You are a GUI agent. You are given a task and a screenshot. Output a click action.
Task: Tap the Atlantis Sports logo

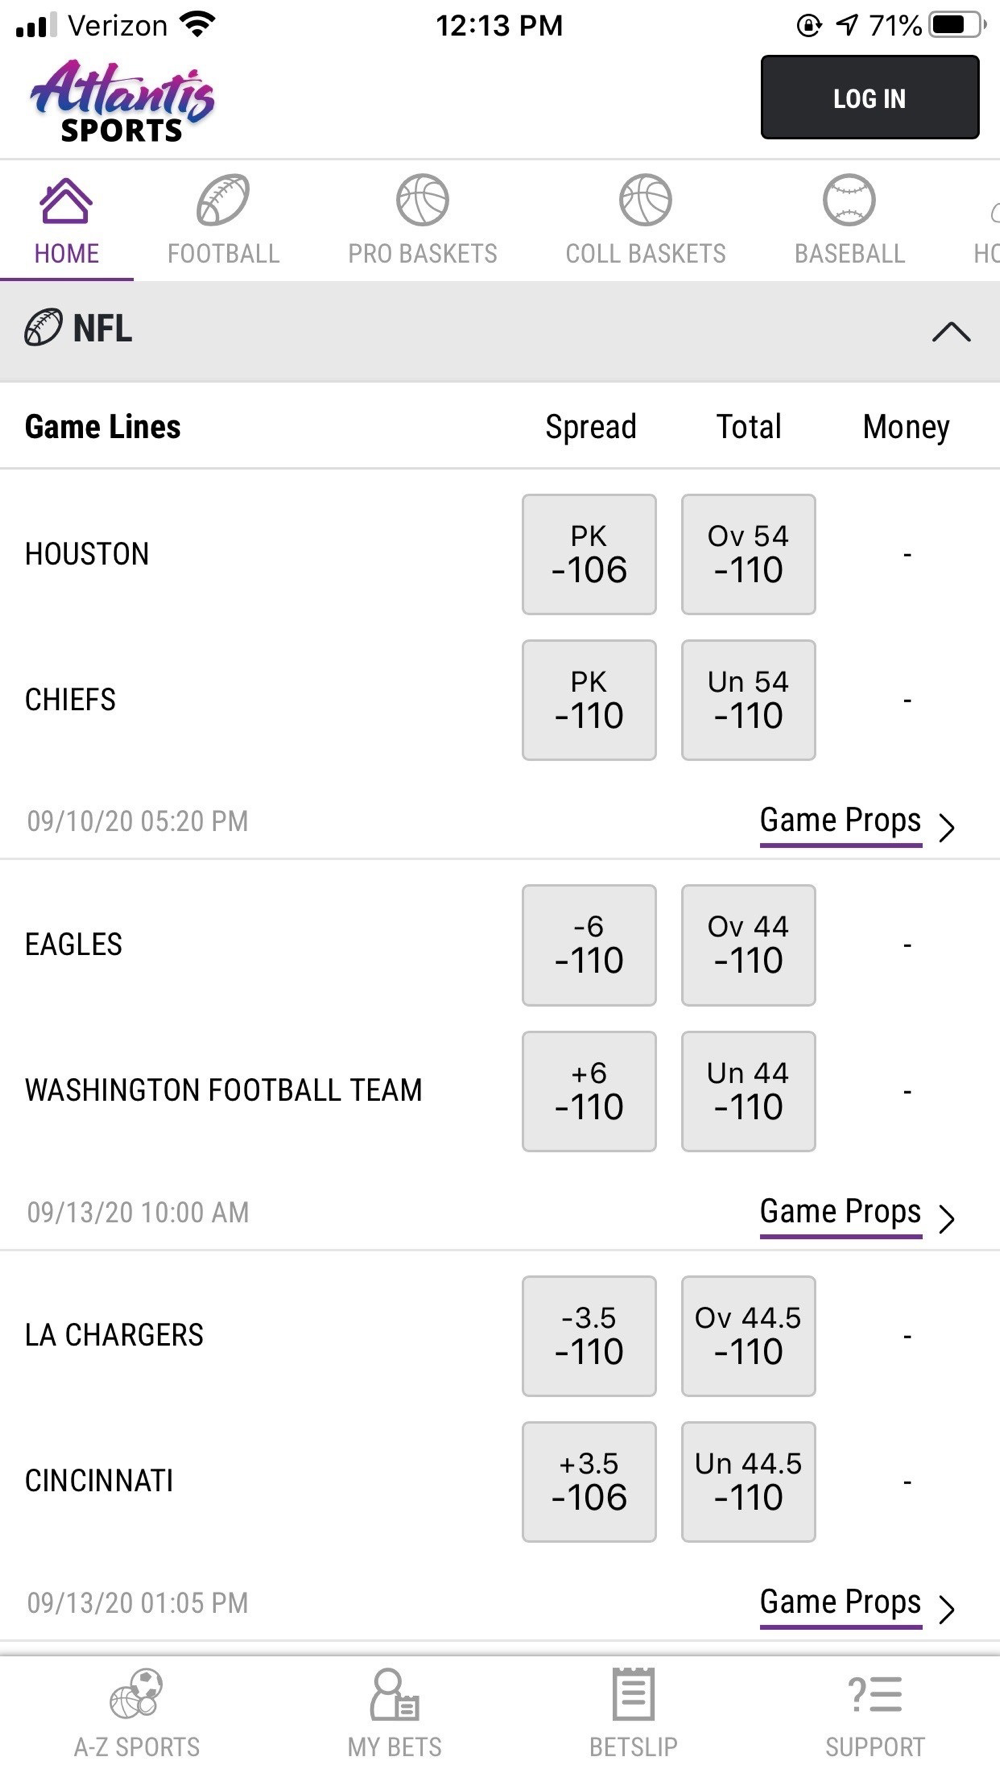[x=122, y=101]
